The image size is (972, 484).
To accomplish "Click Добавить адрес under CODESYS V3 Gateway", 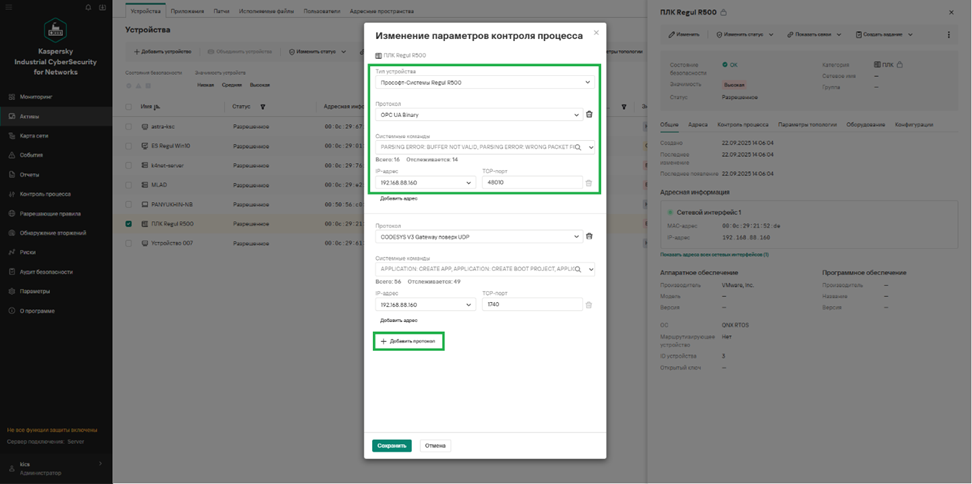I will 399,320.
